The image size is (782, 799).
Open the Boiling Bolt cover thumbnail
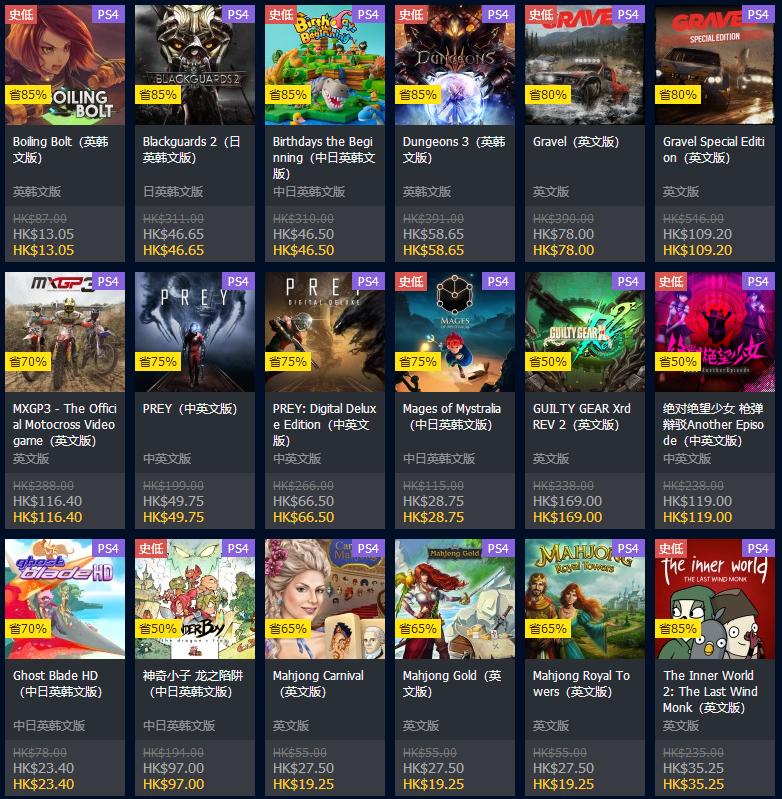65,65
